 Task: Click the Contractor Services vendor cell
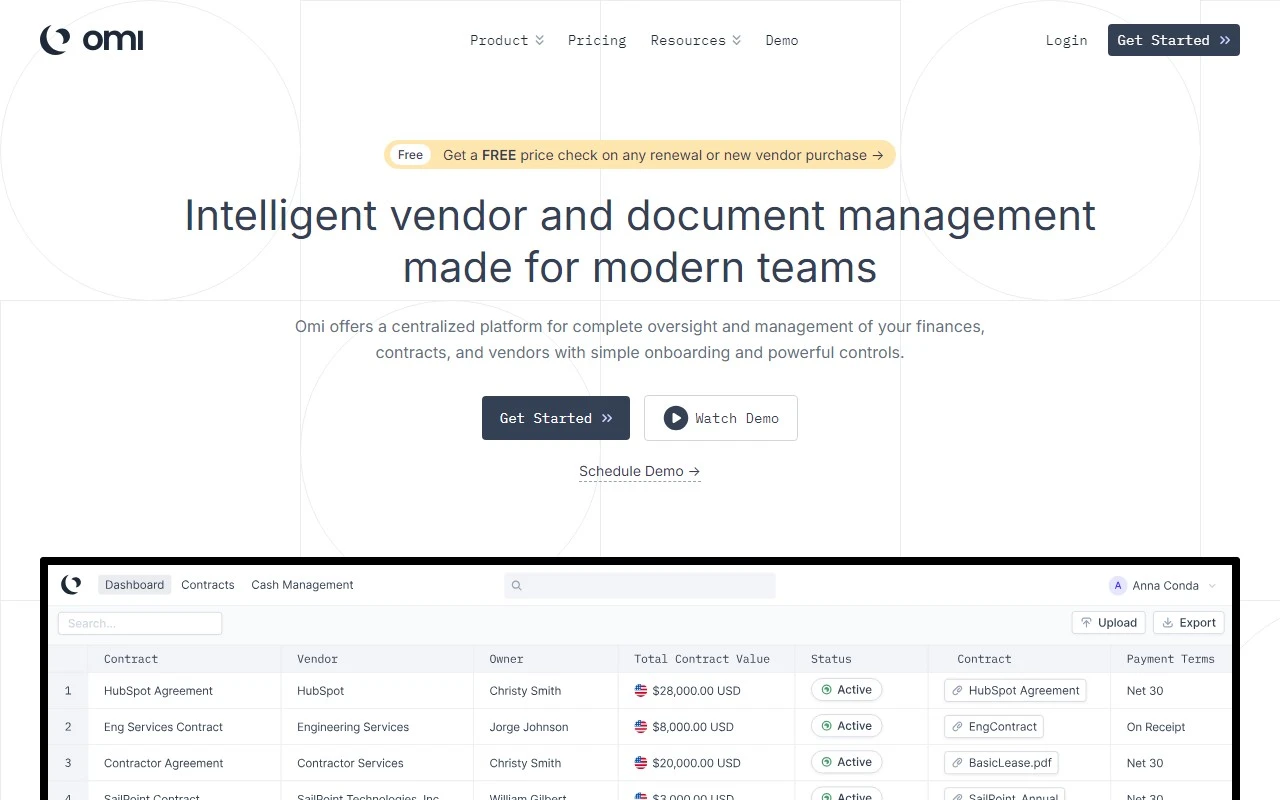point(350,763)
